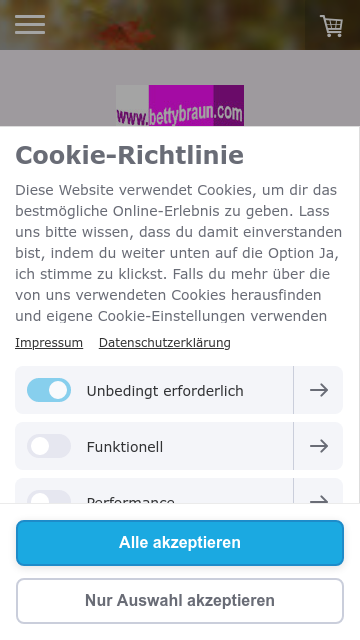Enable the Funktionell cookies toggle
This screenshot has height=640, width=360.
coord(49,446)
